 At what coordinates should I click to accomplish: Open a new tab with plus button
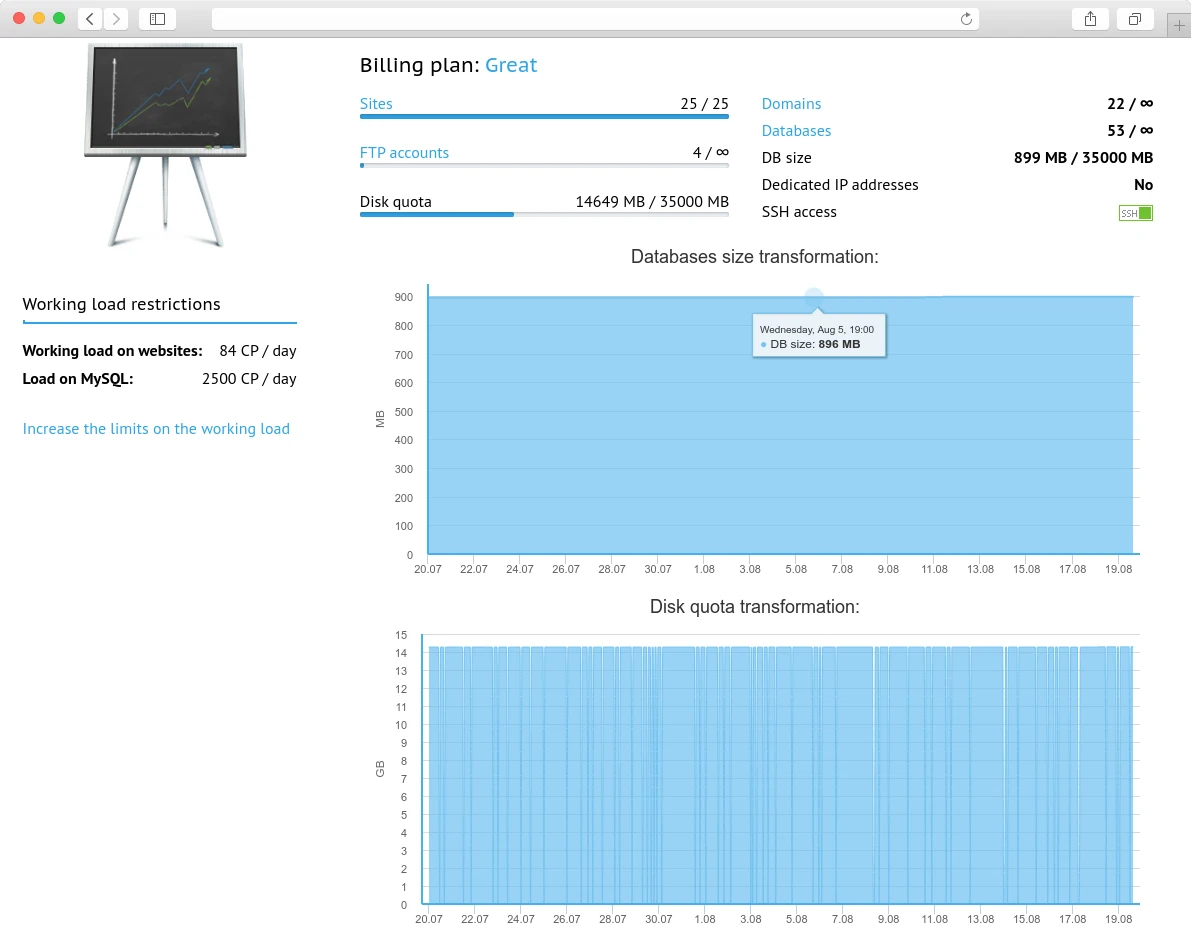[1180, 26]
